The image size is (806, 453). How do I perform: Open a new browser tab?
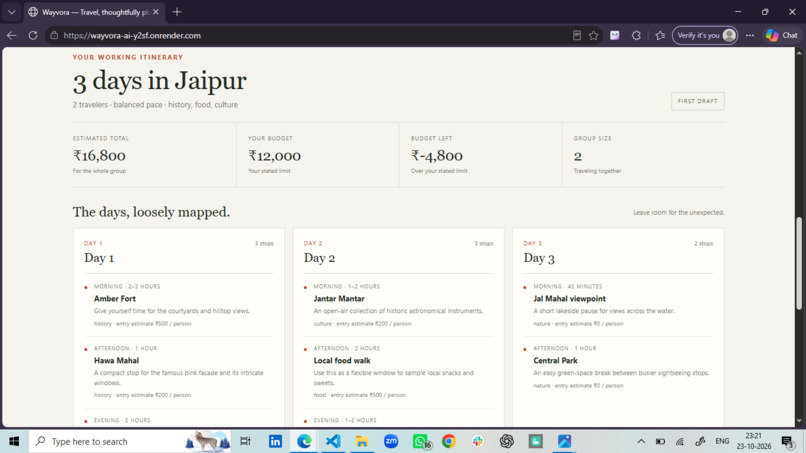tap(177, 12)
